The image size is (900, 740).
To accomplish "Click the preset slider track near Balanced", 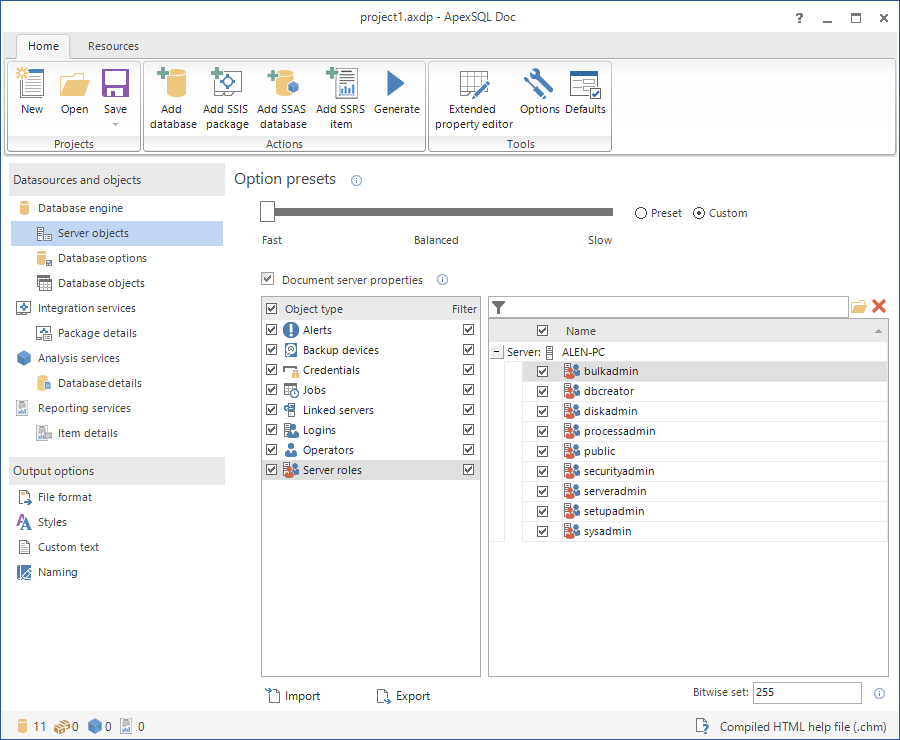I will click(x=436, y=212).
